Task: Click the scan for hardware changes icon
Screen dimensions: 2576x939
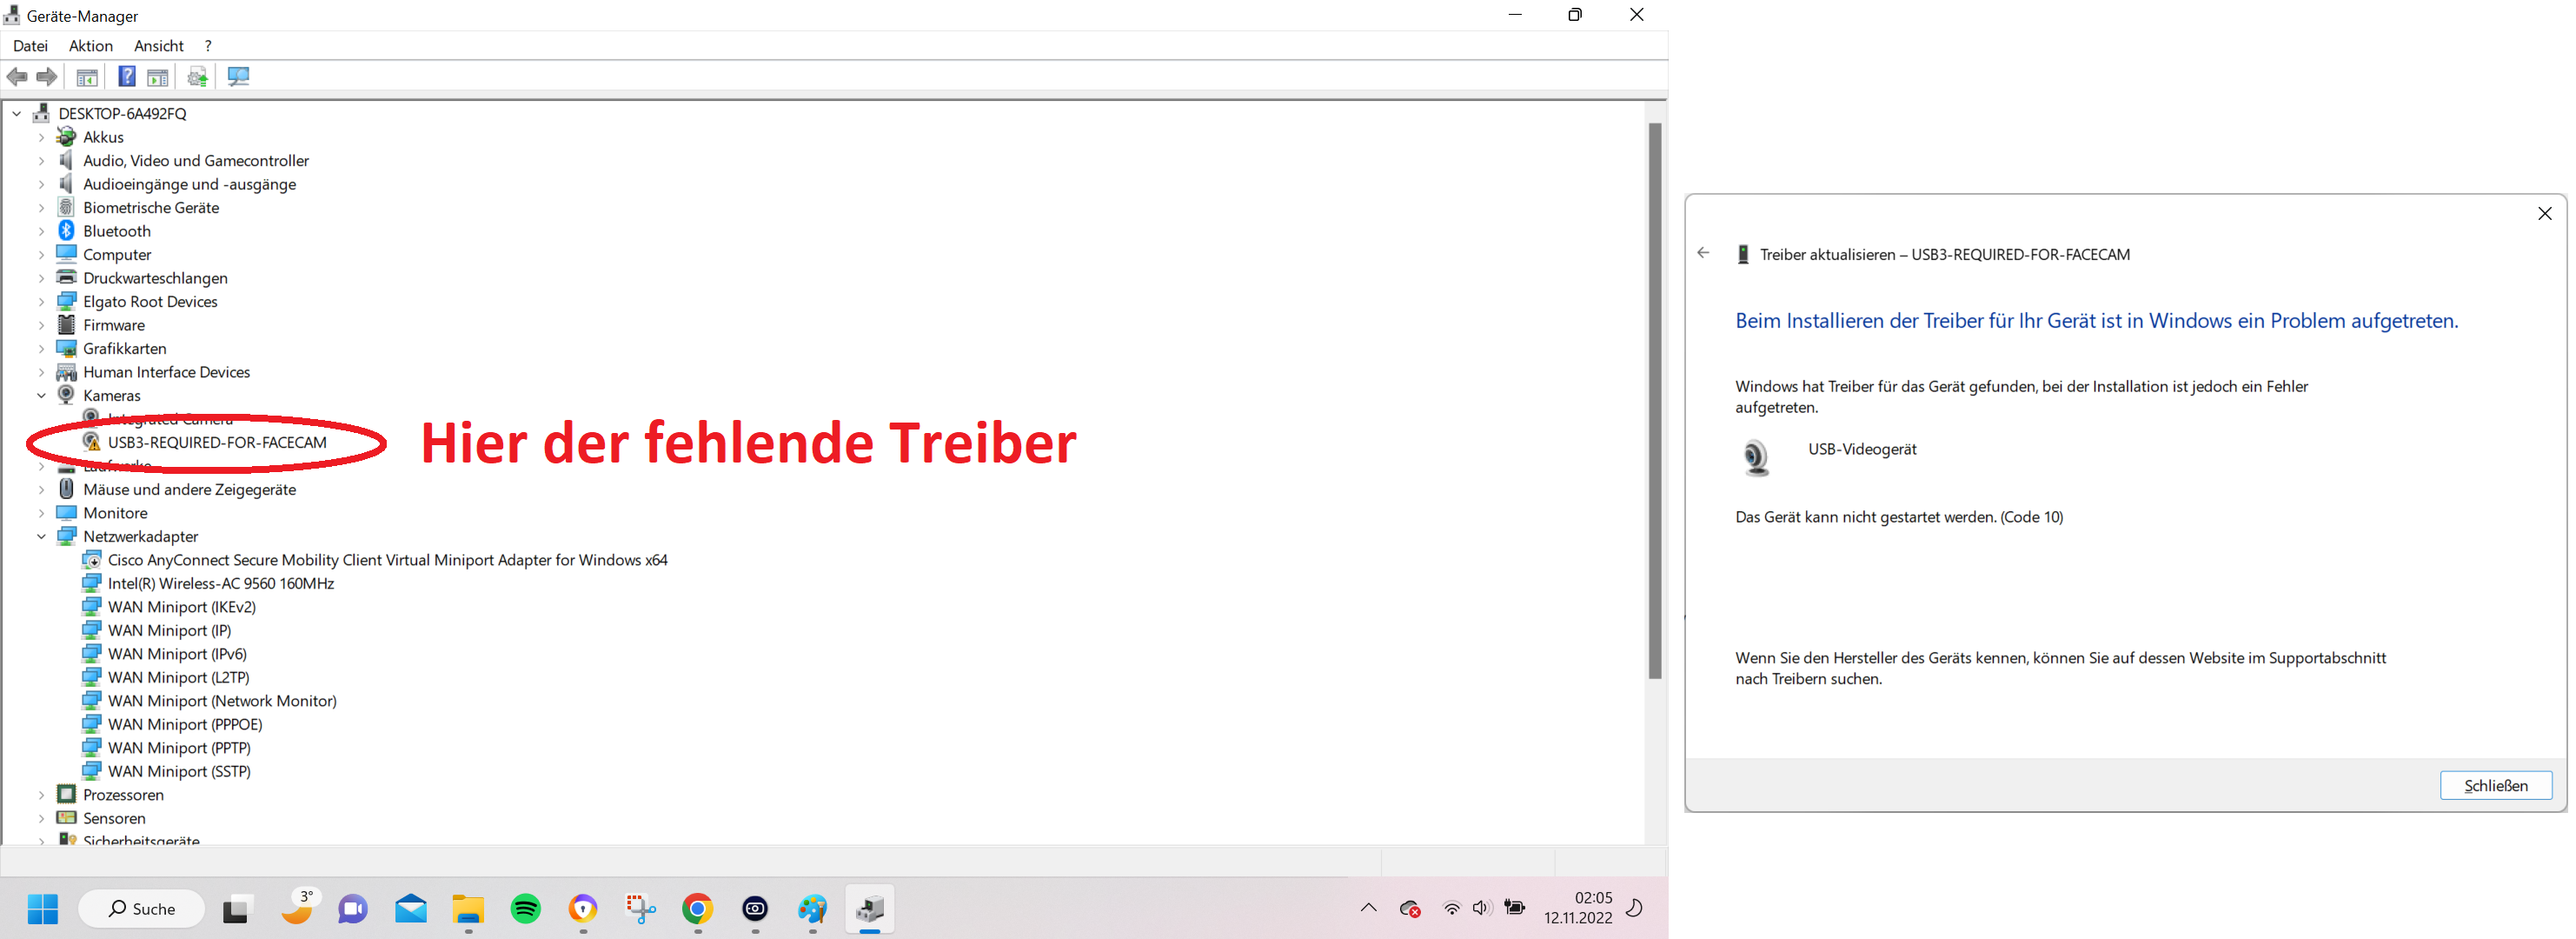Action: coord(238,77)
